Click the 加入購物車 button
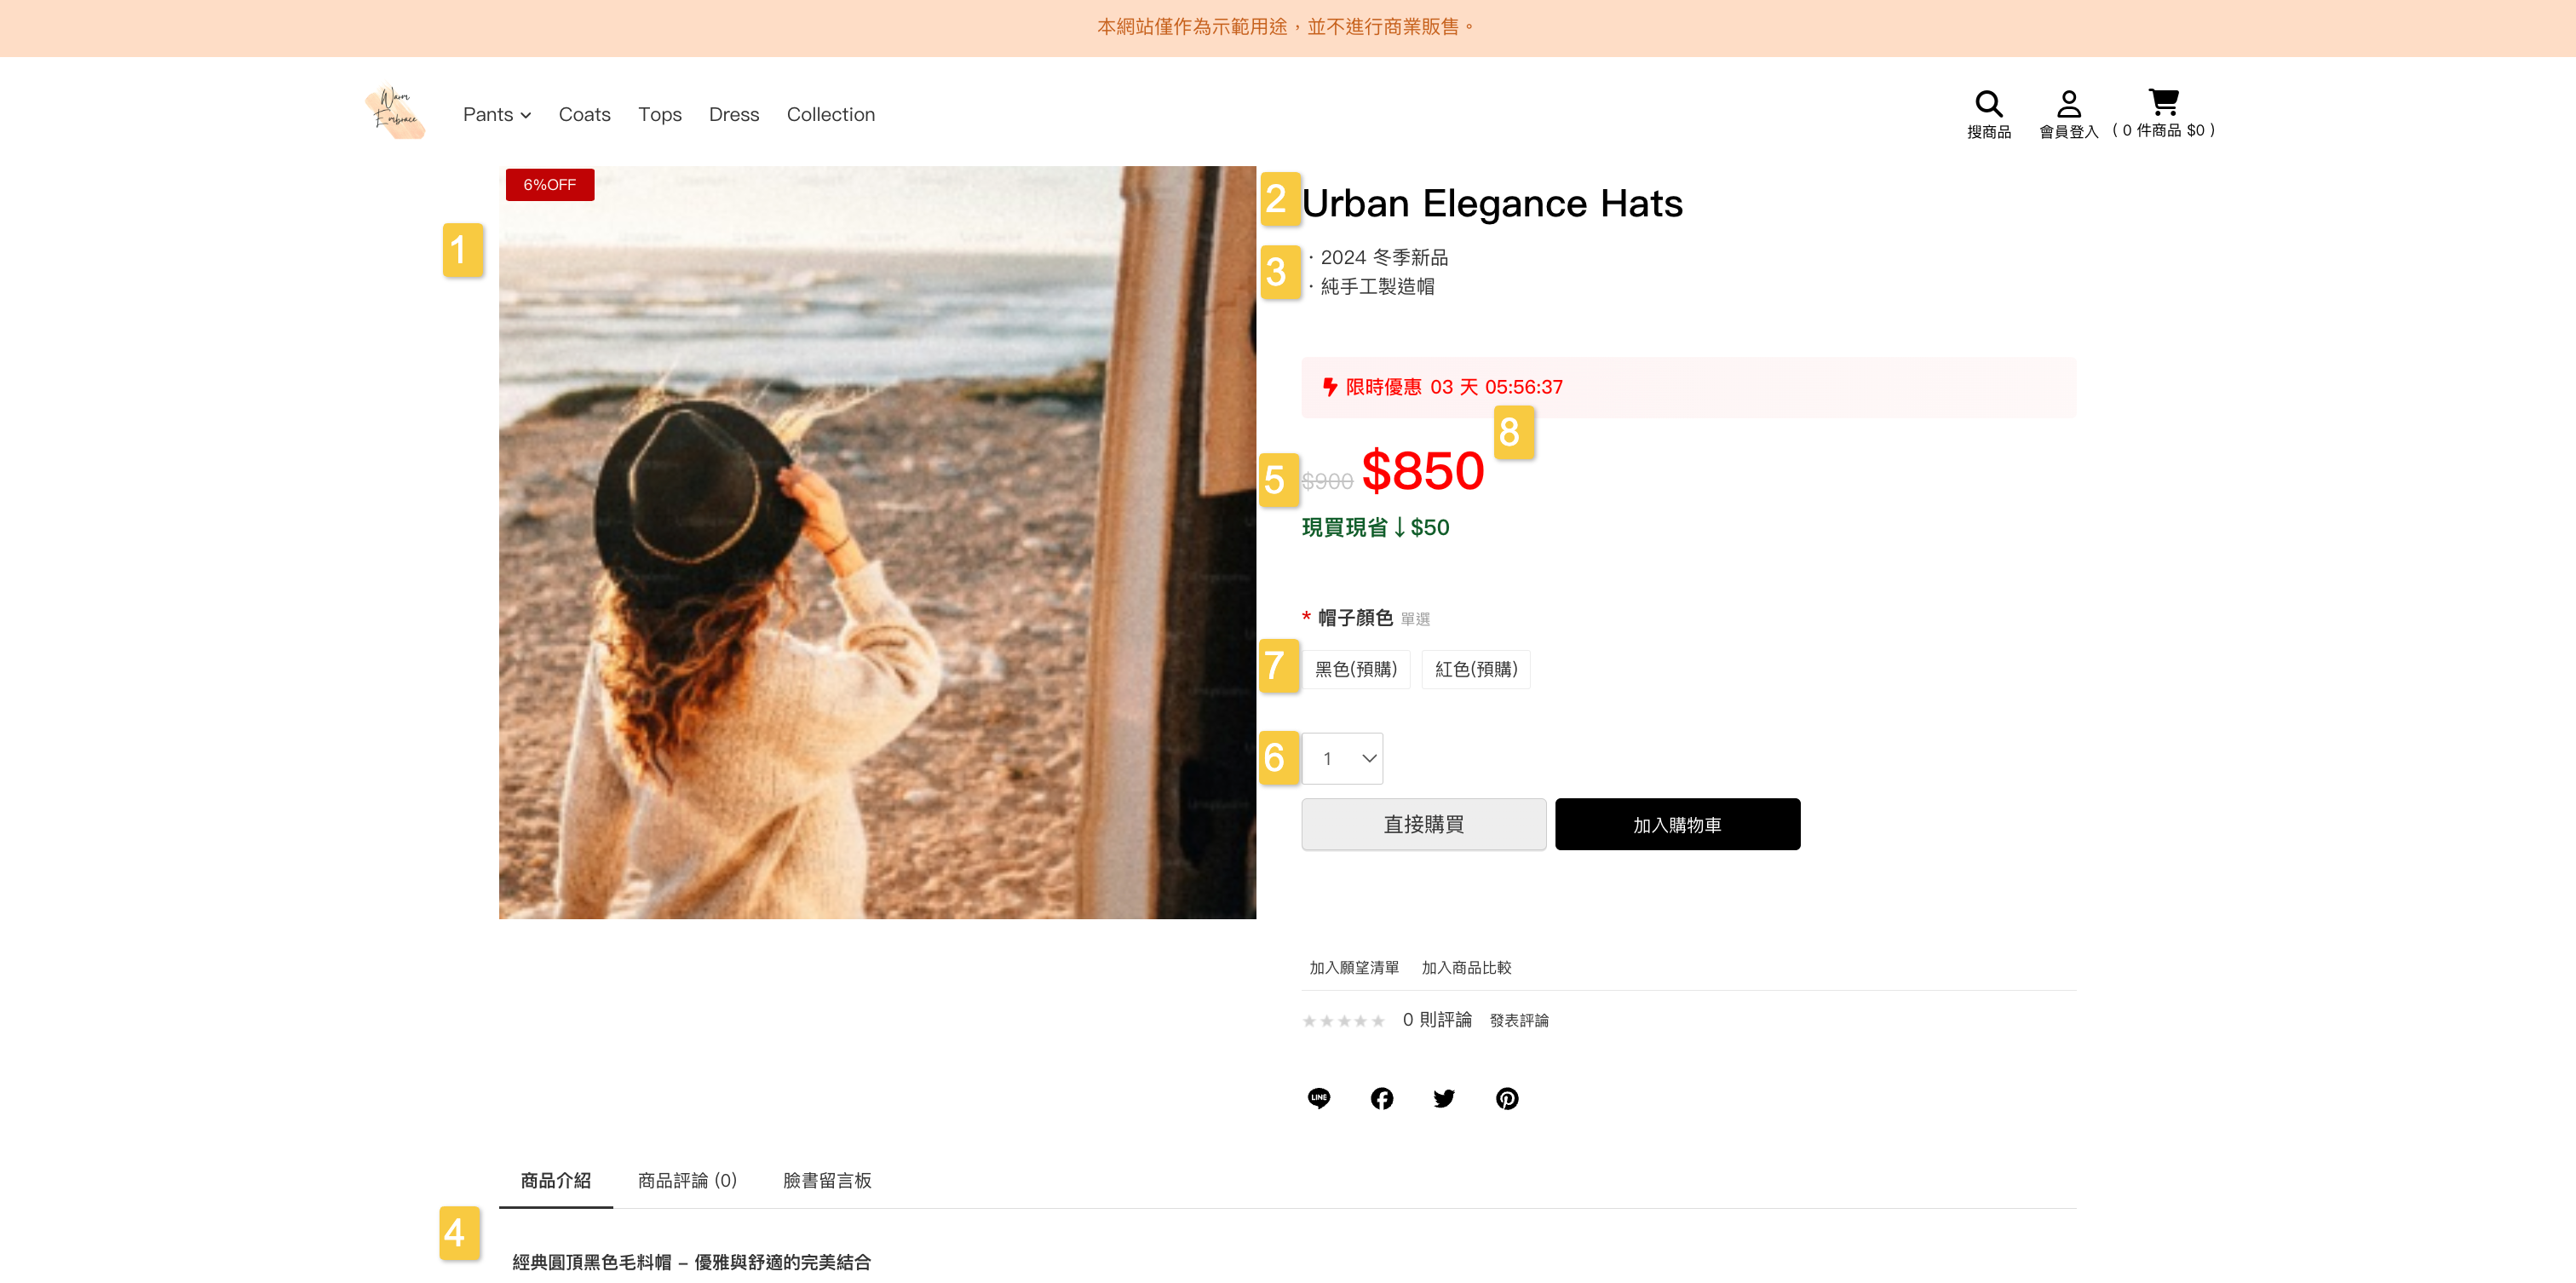The width and height of the screenshot is (2576, 1283). click(1677, 824)
